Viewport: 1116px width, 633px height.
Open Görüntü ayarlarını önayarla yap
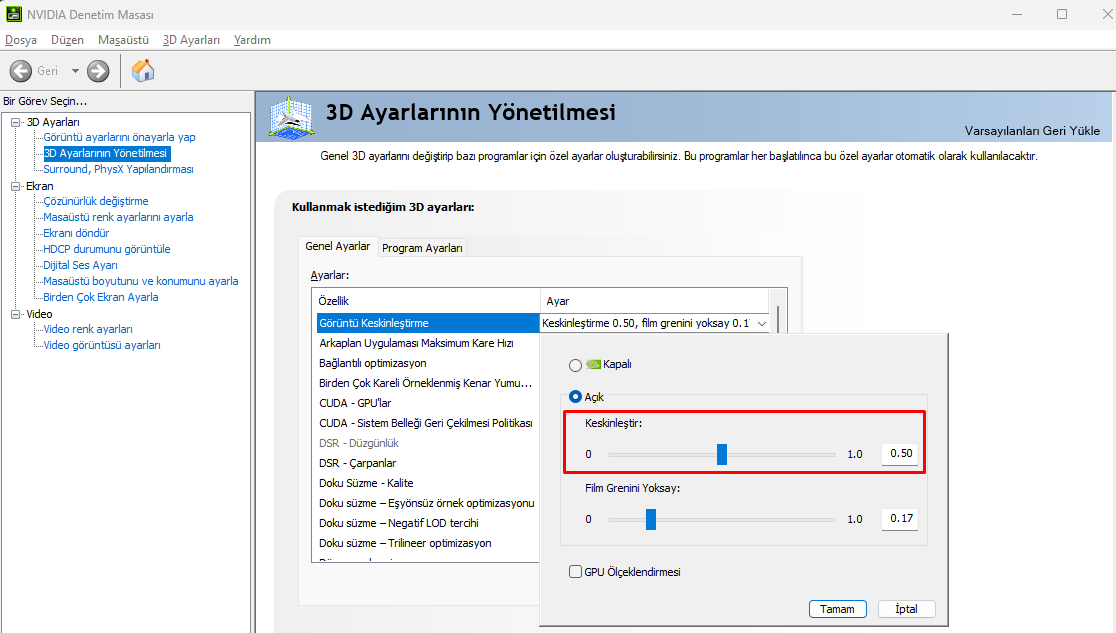(x=119, y=137)
